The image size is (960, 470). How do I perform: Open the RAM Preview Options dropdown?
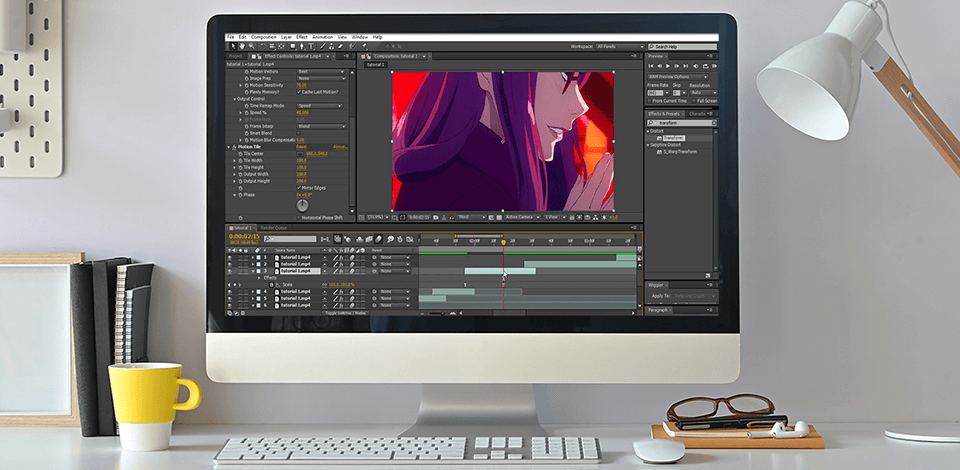point(678,77)
